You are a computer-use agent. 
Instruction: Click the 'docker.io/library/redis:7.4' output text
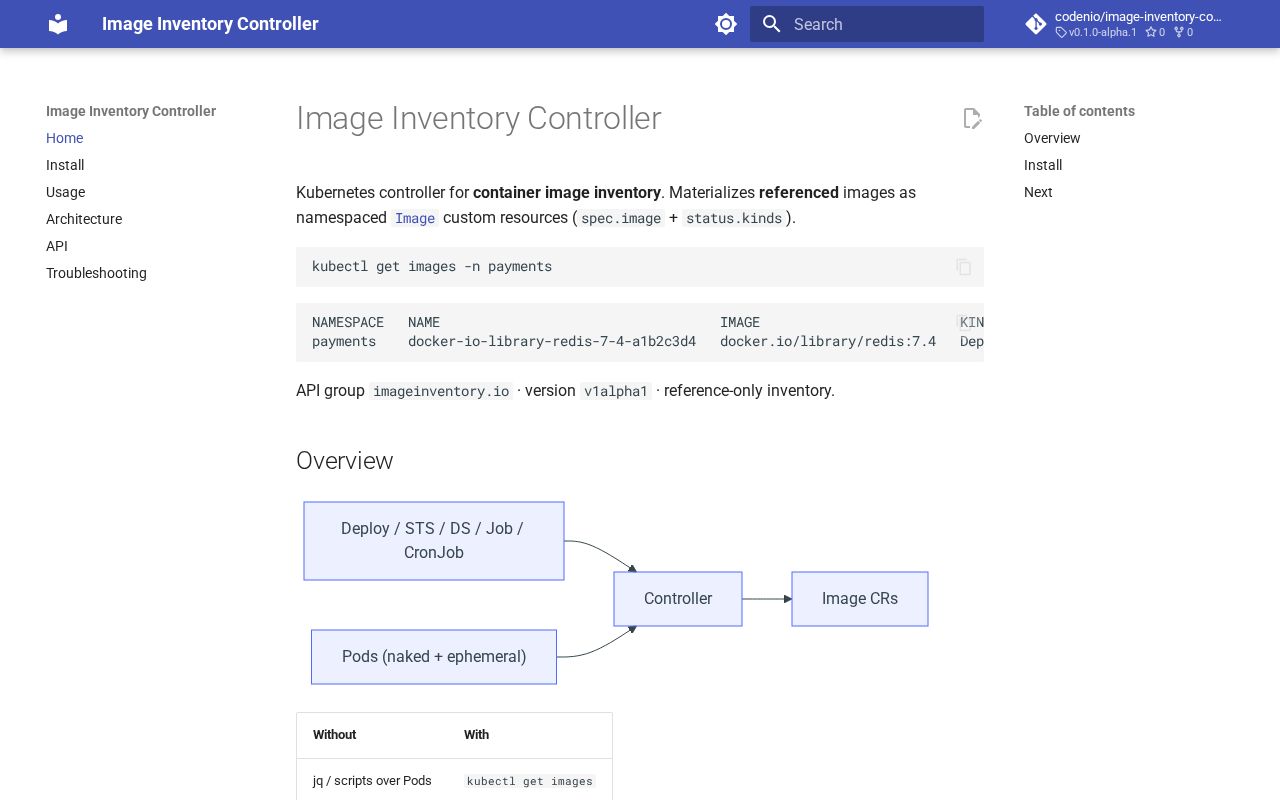coord(828,341)
